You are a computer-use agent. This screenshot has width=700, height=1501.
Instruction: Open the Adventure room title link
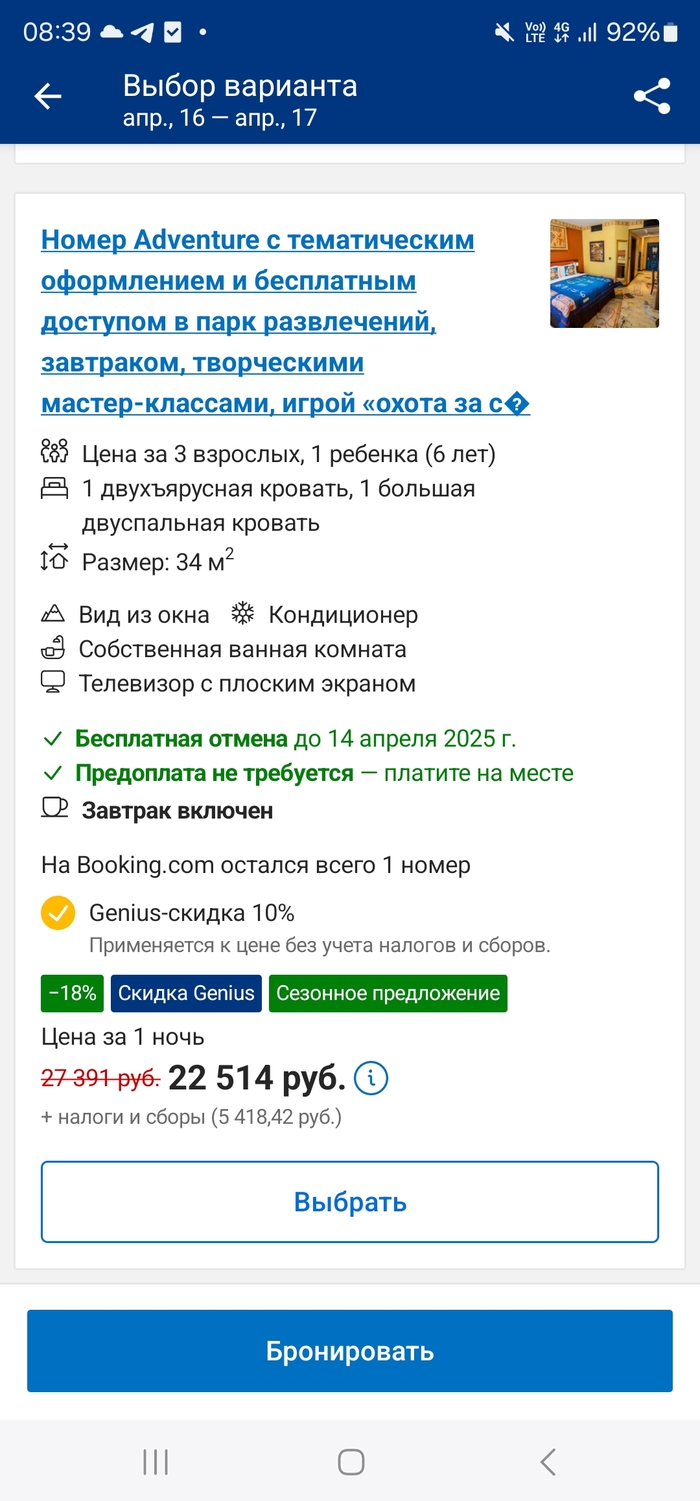[257, 320]
